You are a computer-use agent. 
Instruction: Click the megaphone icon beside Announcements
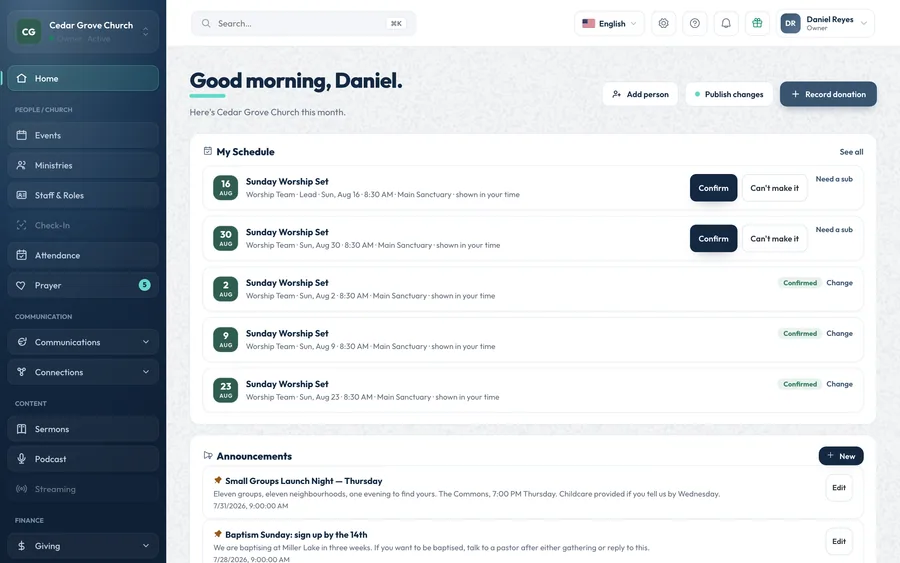pos(208,455)
